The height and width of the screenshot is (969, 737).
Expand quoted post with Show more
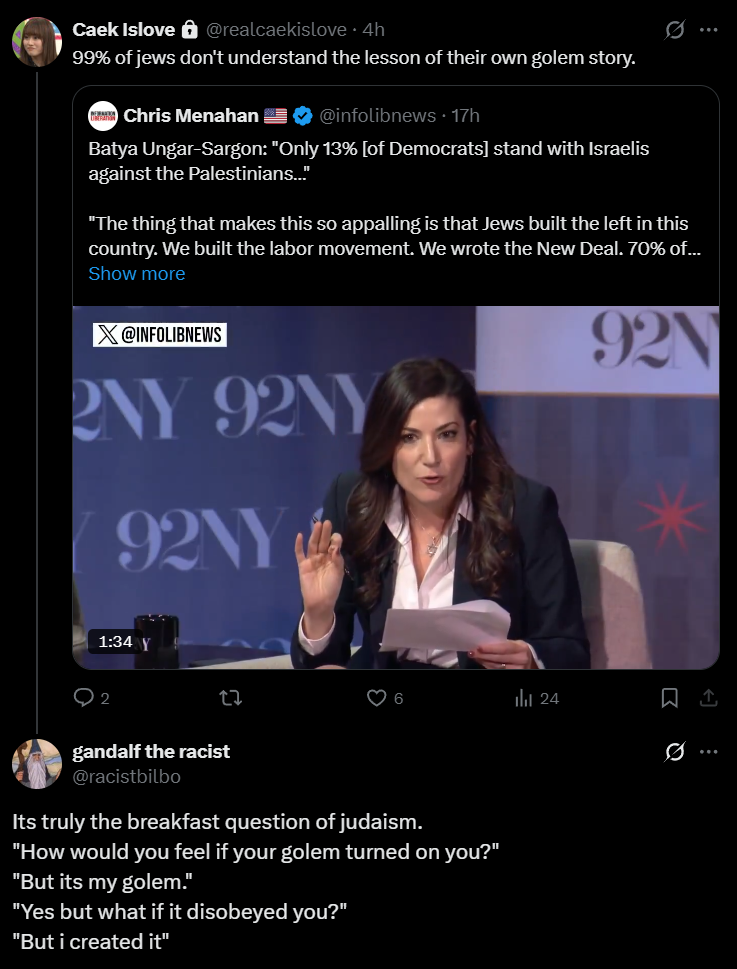[x=136, y=273]
